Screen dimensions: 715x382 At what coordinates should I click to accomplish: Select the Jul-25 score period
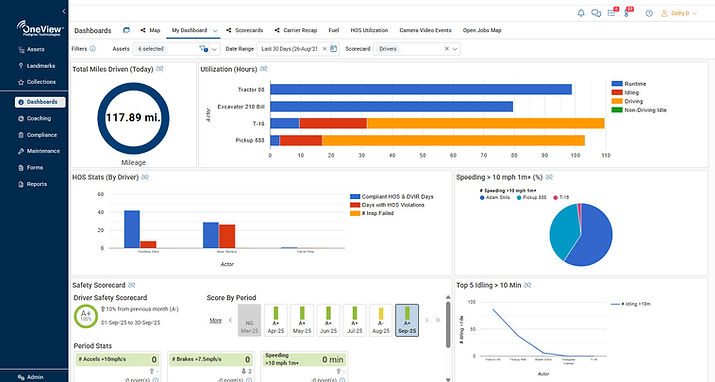(355, 320)
